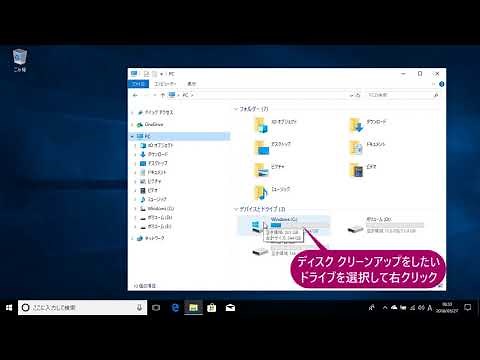480x360 pixels.
Task: Collapse the デバイスとドライブ (3) group header
Action: click(x=236, y=209)
